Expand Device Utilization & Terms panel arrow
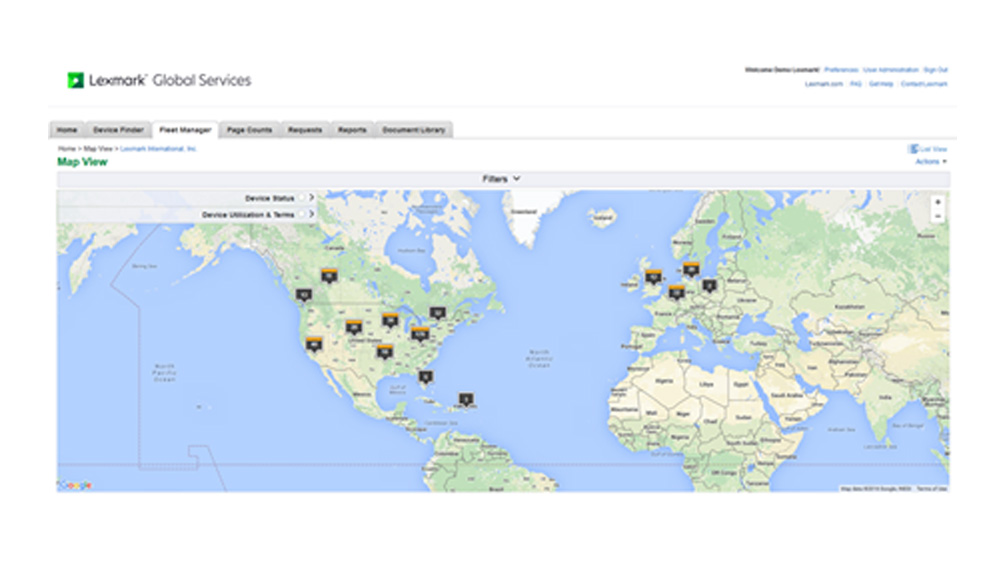1000x562 pixels. [312, 214]
